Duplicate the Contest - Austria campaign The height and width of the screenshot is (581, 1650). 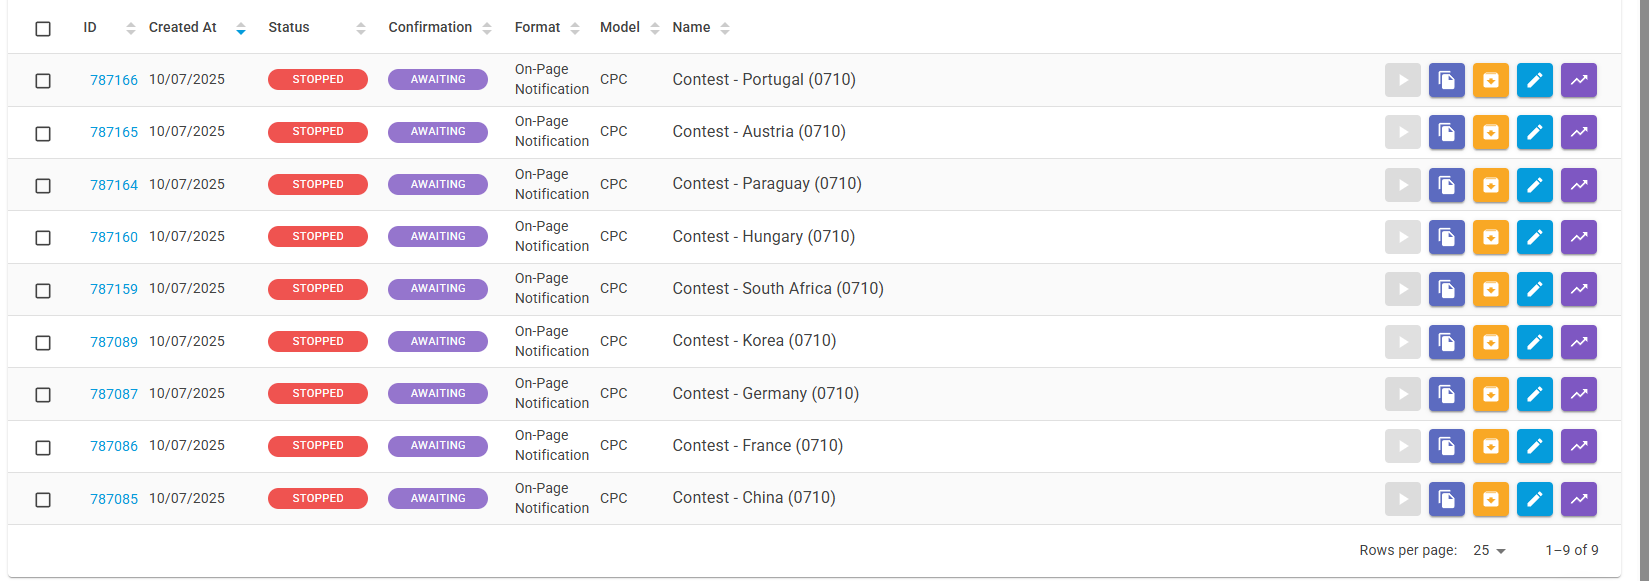pyautogui.click(x=1446, y=132)
